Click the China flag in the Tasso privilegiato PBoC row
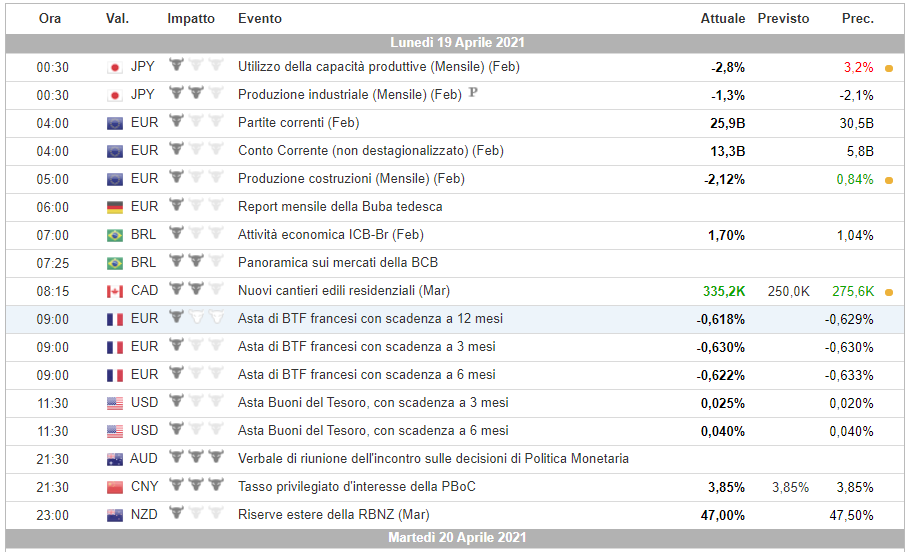911x552 pixels. click(114, 488)
